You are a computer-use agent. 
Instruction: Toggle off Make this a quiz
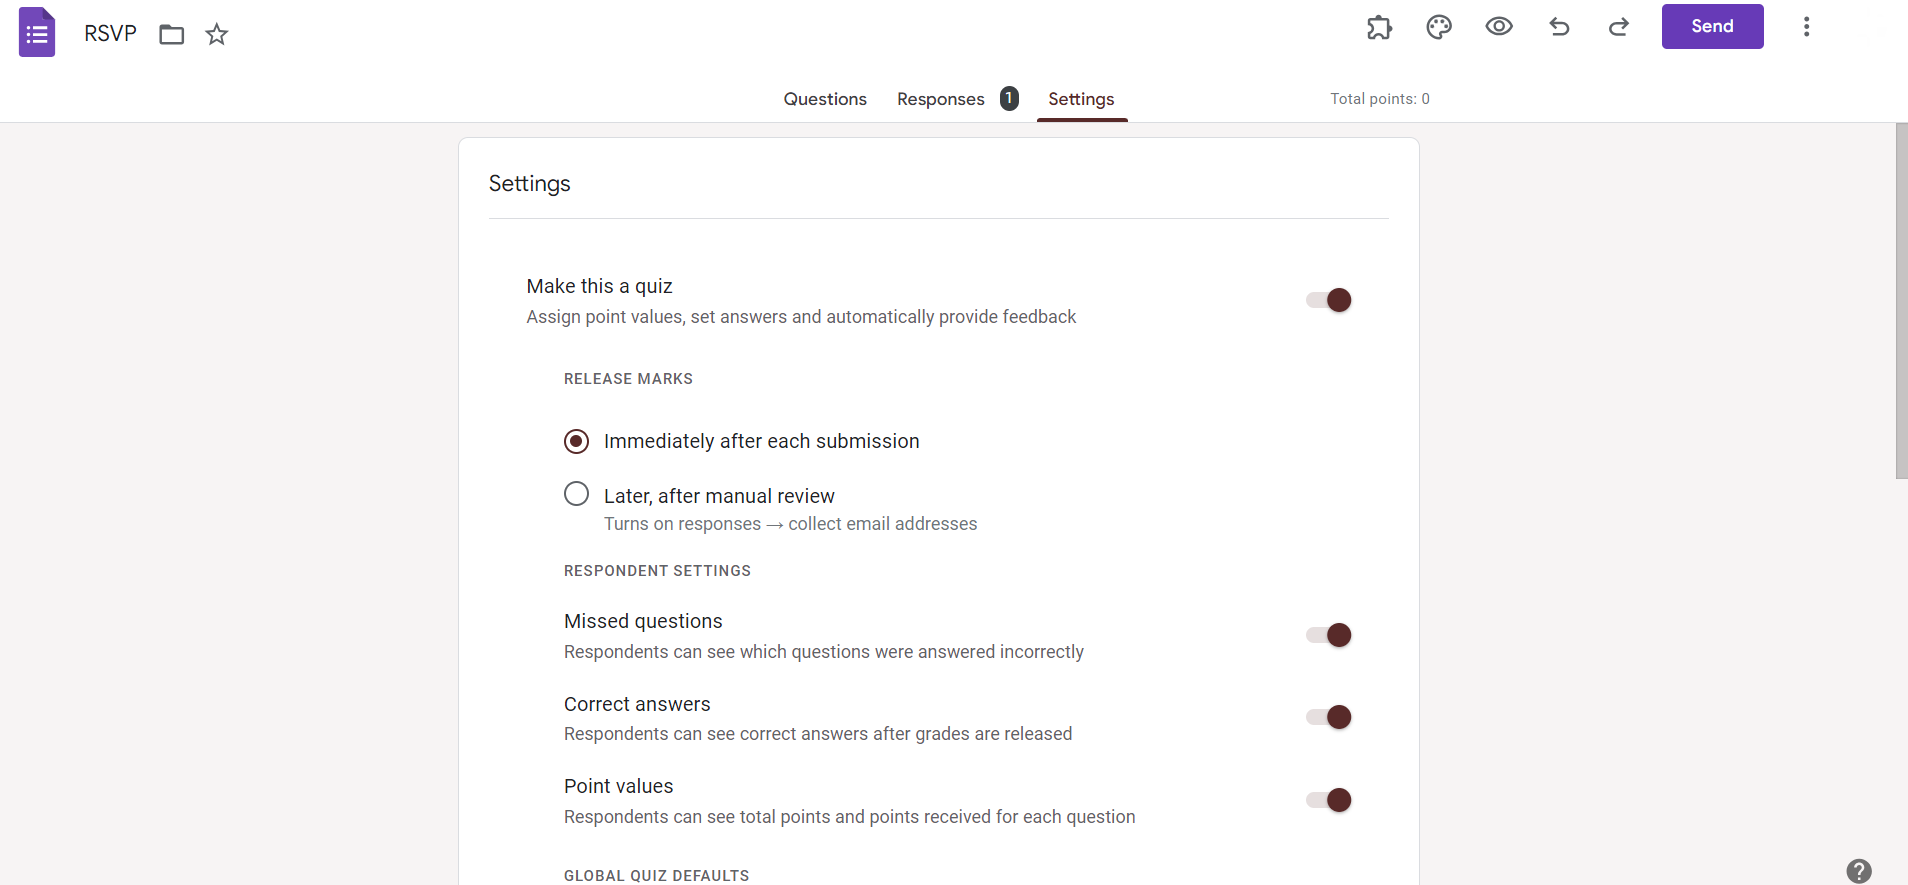pyautogui.click(x=1329, y=300)
